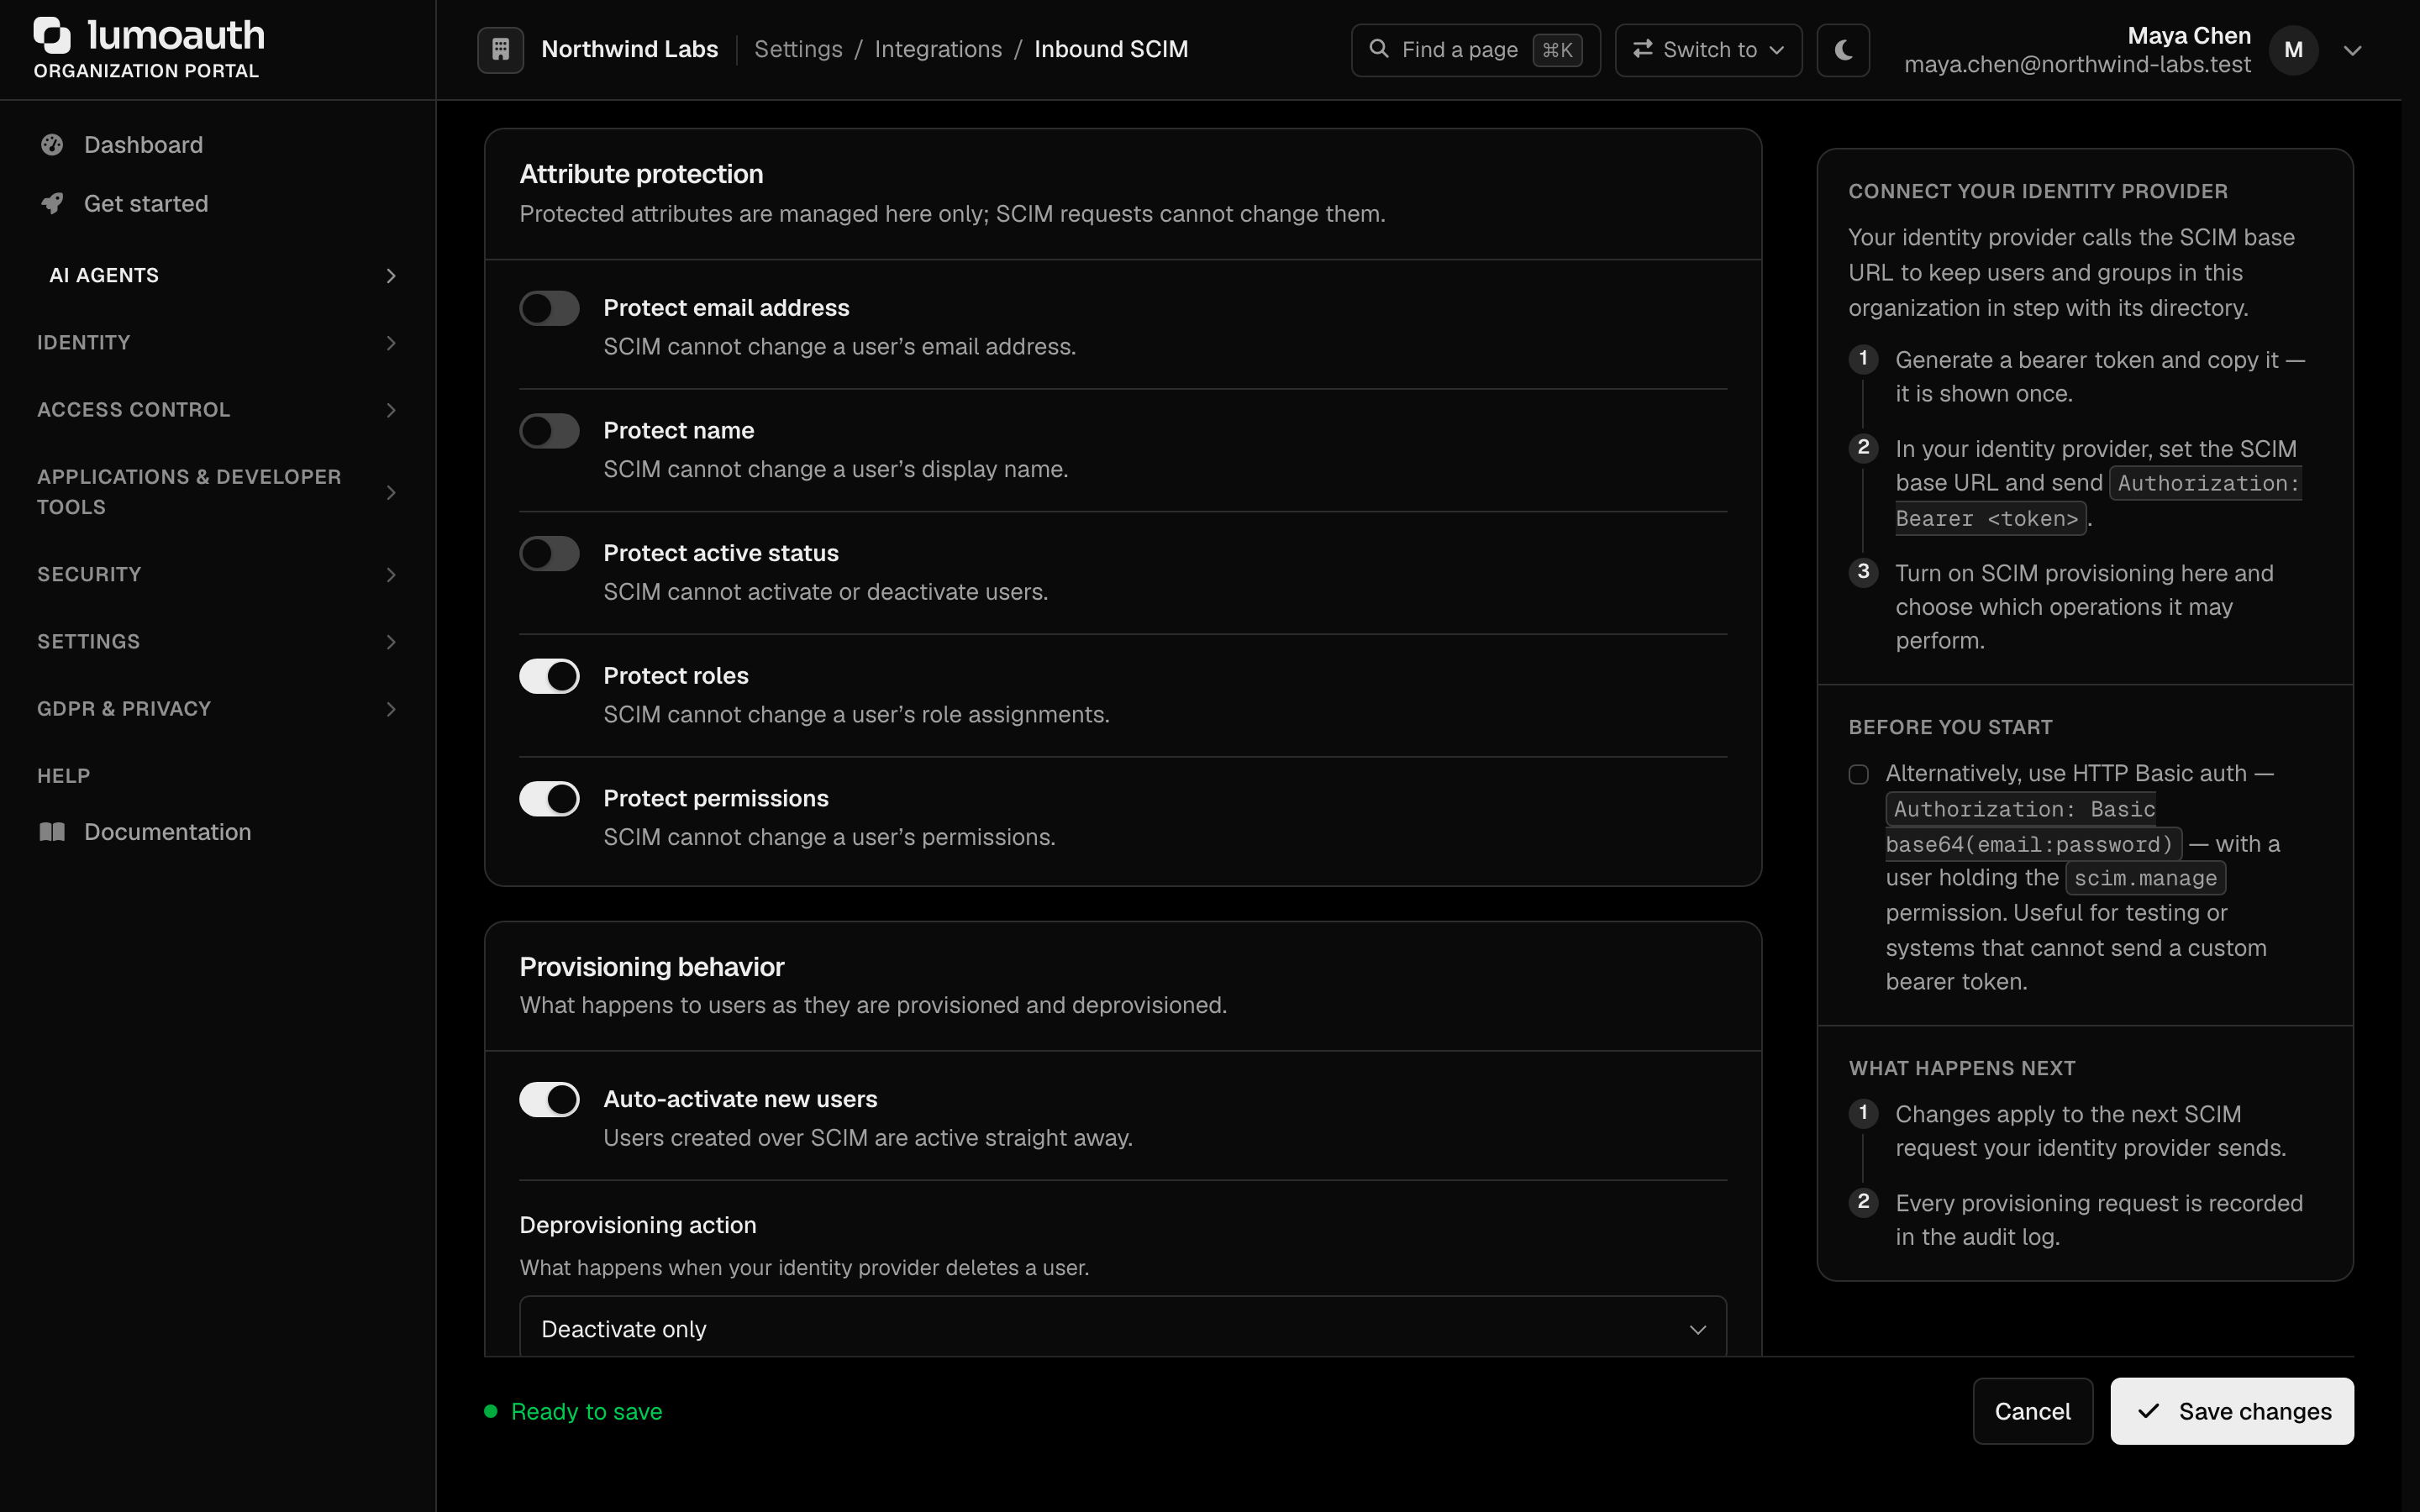Click the Find a page search field
The width and height of the screenshot is (2420, 1512).
1475,50
